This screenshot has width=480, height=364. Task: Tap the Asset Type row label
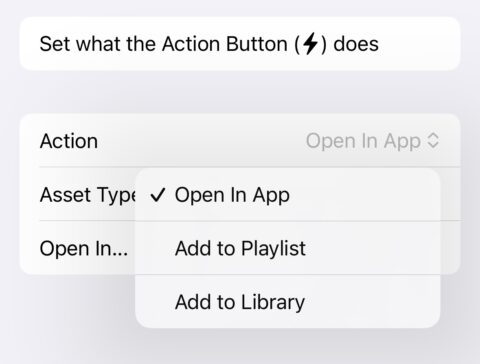click(88, 195)
